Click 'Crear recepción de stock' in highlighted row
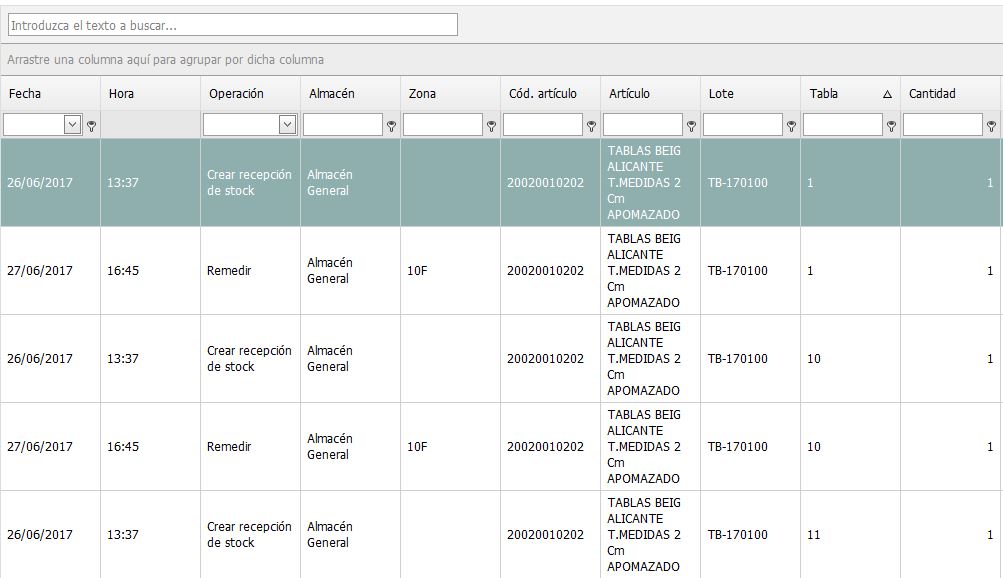Screen dimensions: 1003x578 (x=249, y=182)
